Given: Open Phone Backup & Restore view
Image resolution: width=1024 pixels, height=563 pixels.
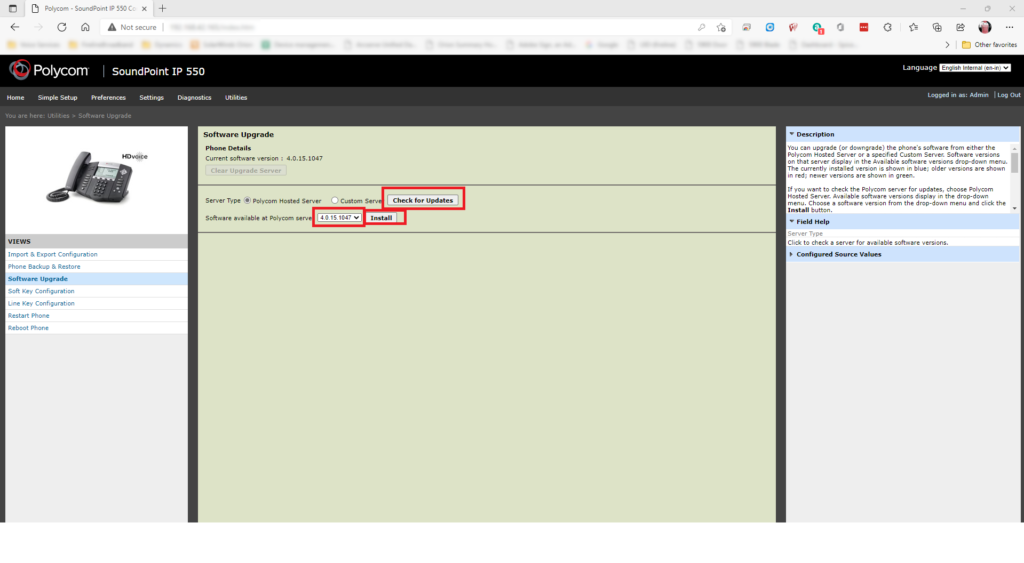Looking at the screenshot, I should 44,266.
